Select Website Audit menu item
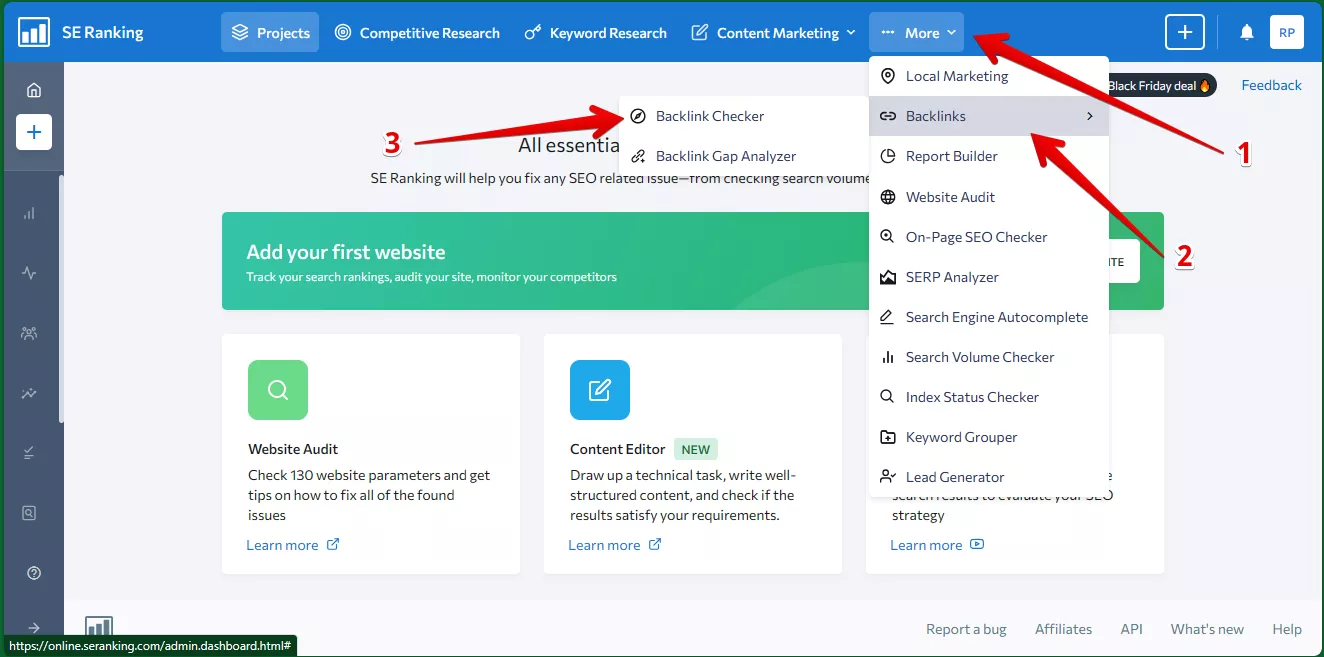 [989, 197]
